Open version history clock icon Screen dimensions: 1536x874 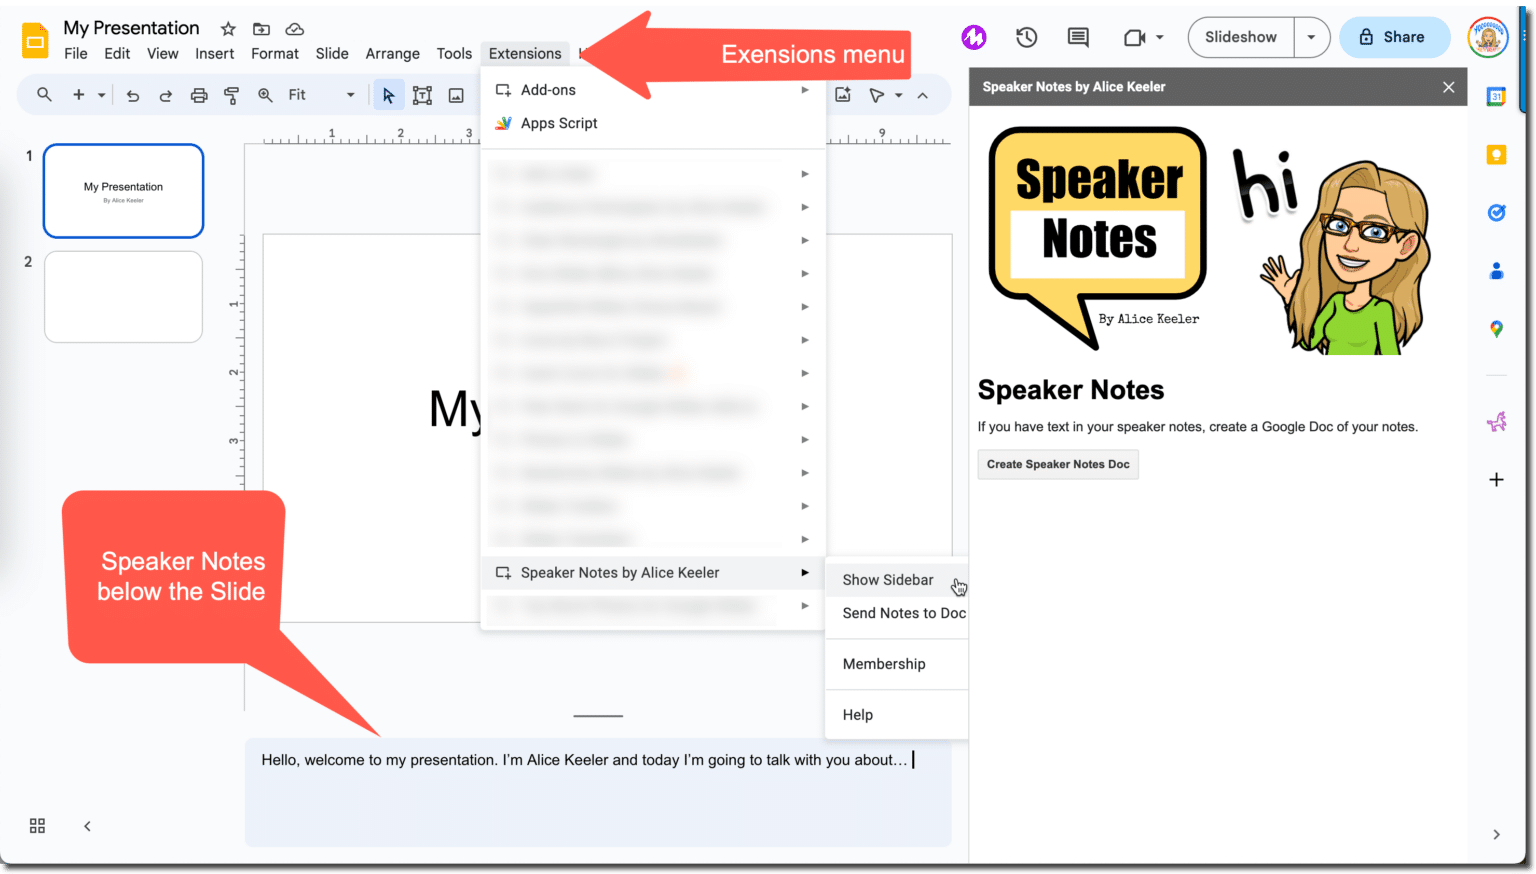(x=1026, y=37)
